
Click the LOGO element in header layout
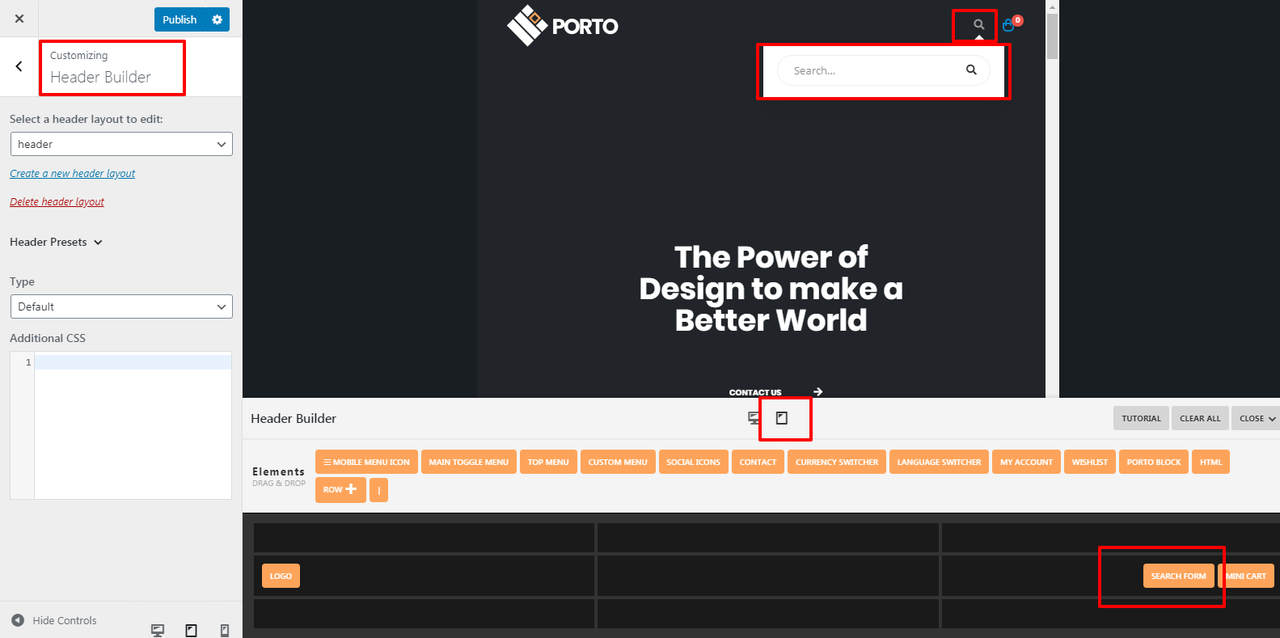tap(281, 576)
